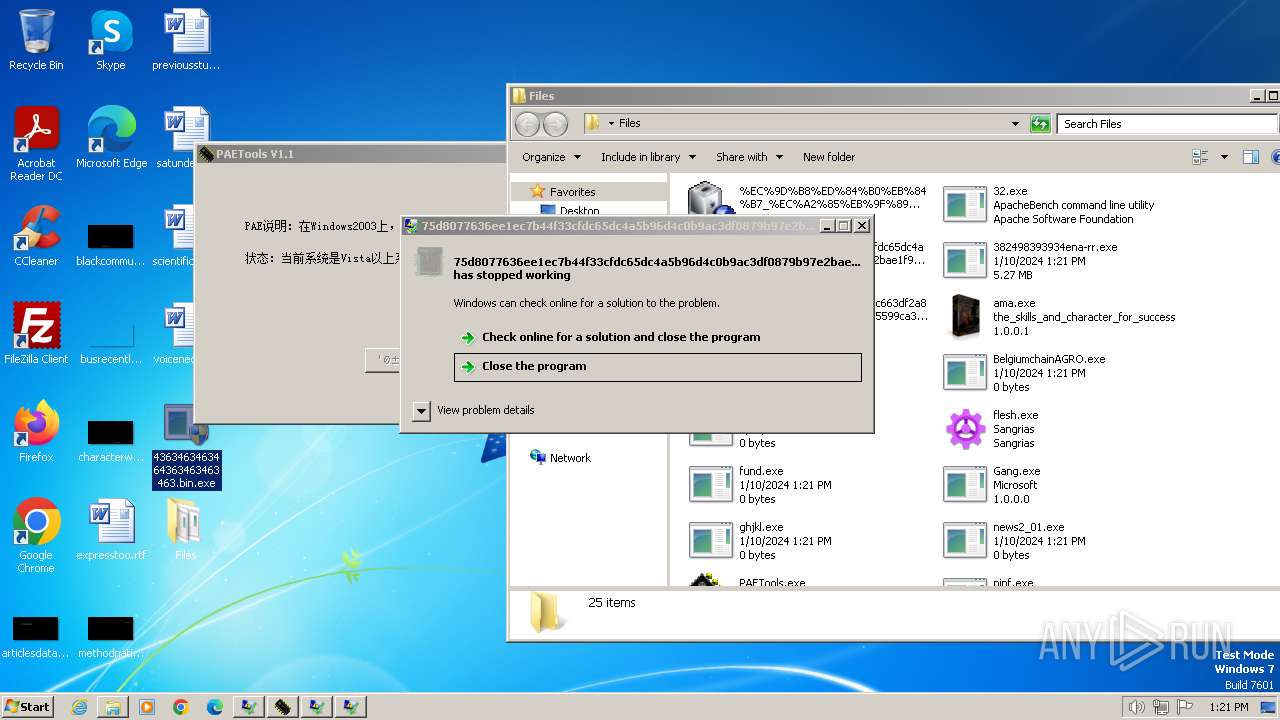The image size is (1280, 720).
Task: Open Internet Explorer from taskbar
Action: pos(79,707)
